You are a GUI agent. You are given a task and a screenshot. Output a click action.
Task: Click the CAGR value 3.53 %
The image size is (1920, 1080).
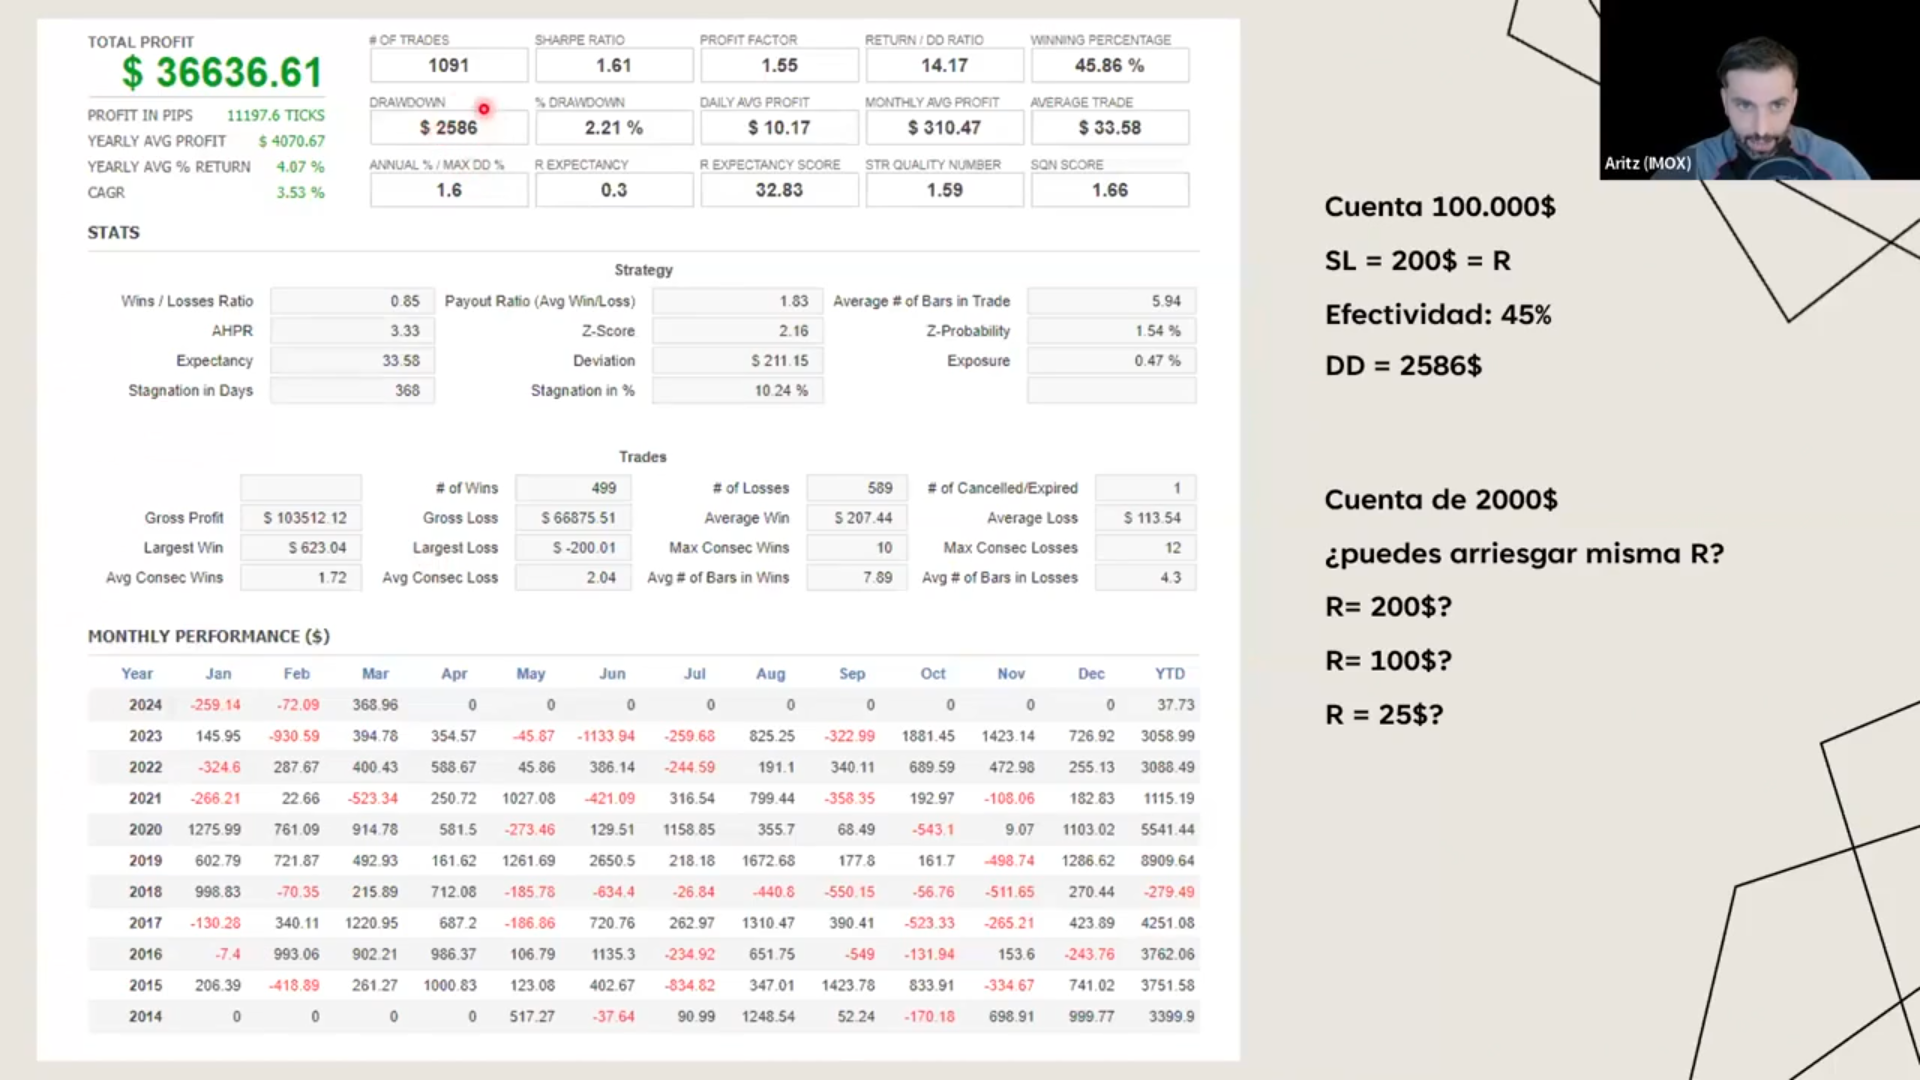(x=300, y=192)
